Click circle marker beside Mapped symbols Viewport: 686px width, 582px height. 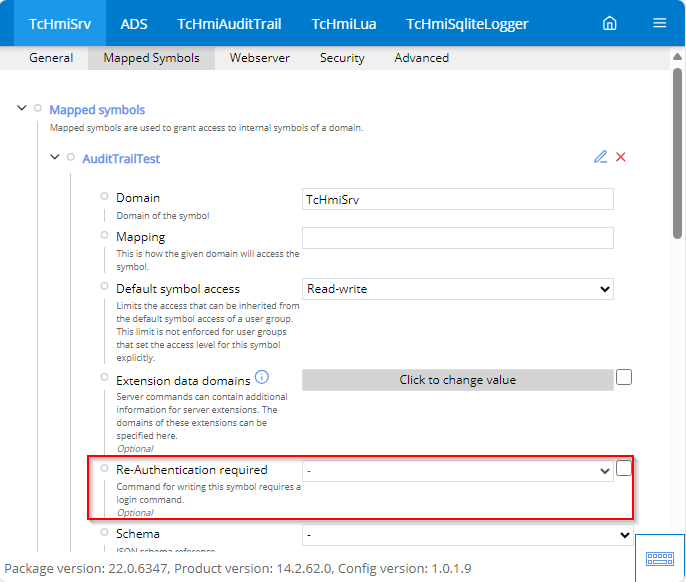(x=38, y=108)
